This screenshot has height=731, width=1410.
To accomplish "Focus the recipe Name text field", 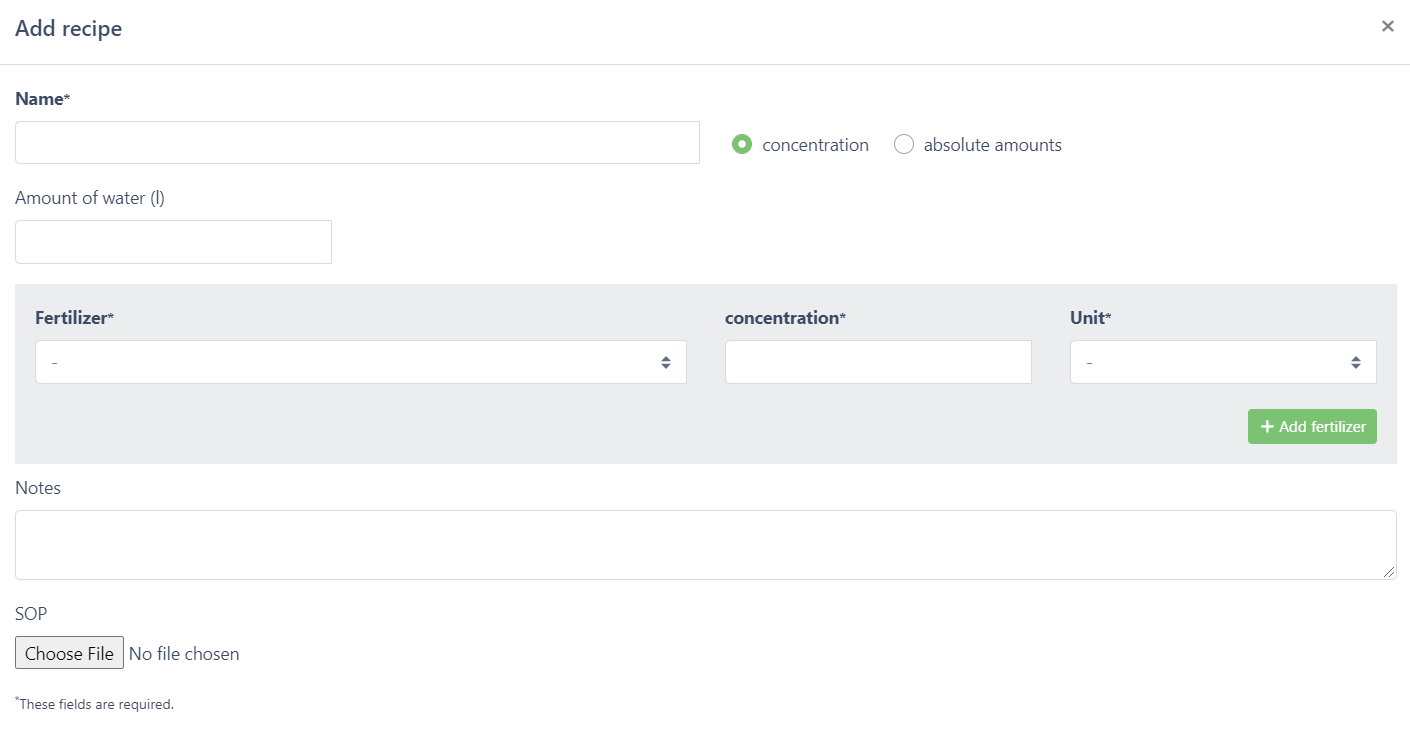I will [357, 143].
